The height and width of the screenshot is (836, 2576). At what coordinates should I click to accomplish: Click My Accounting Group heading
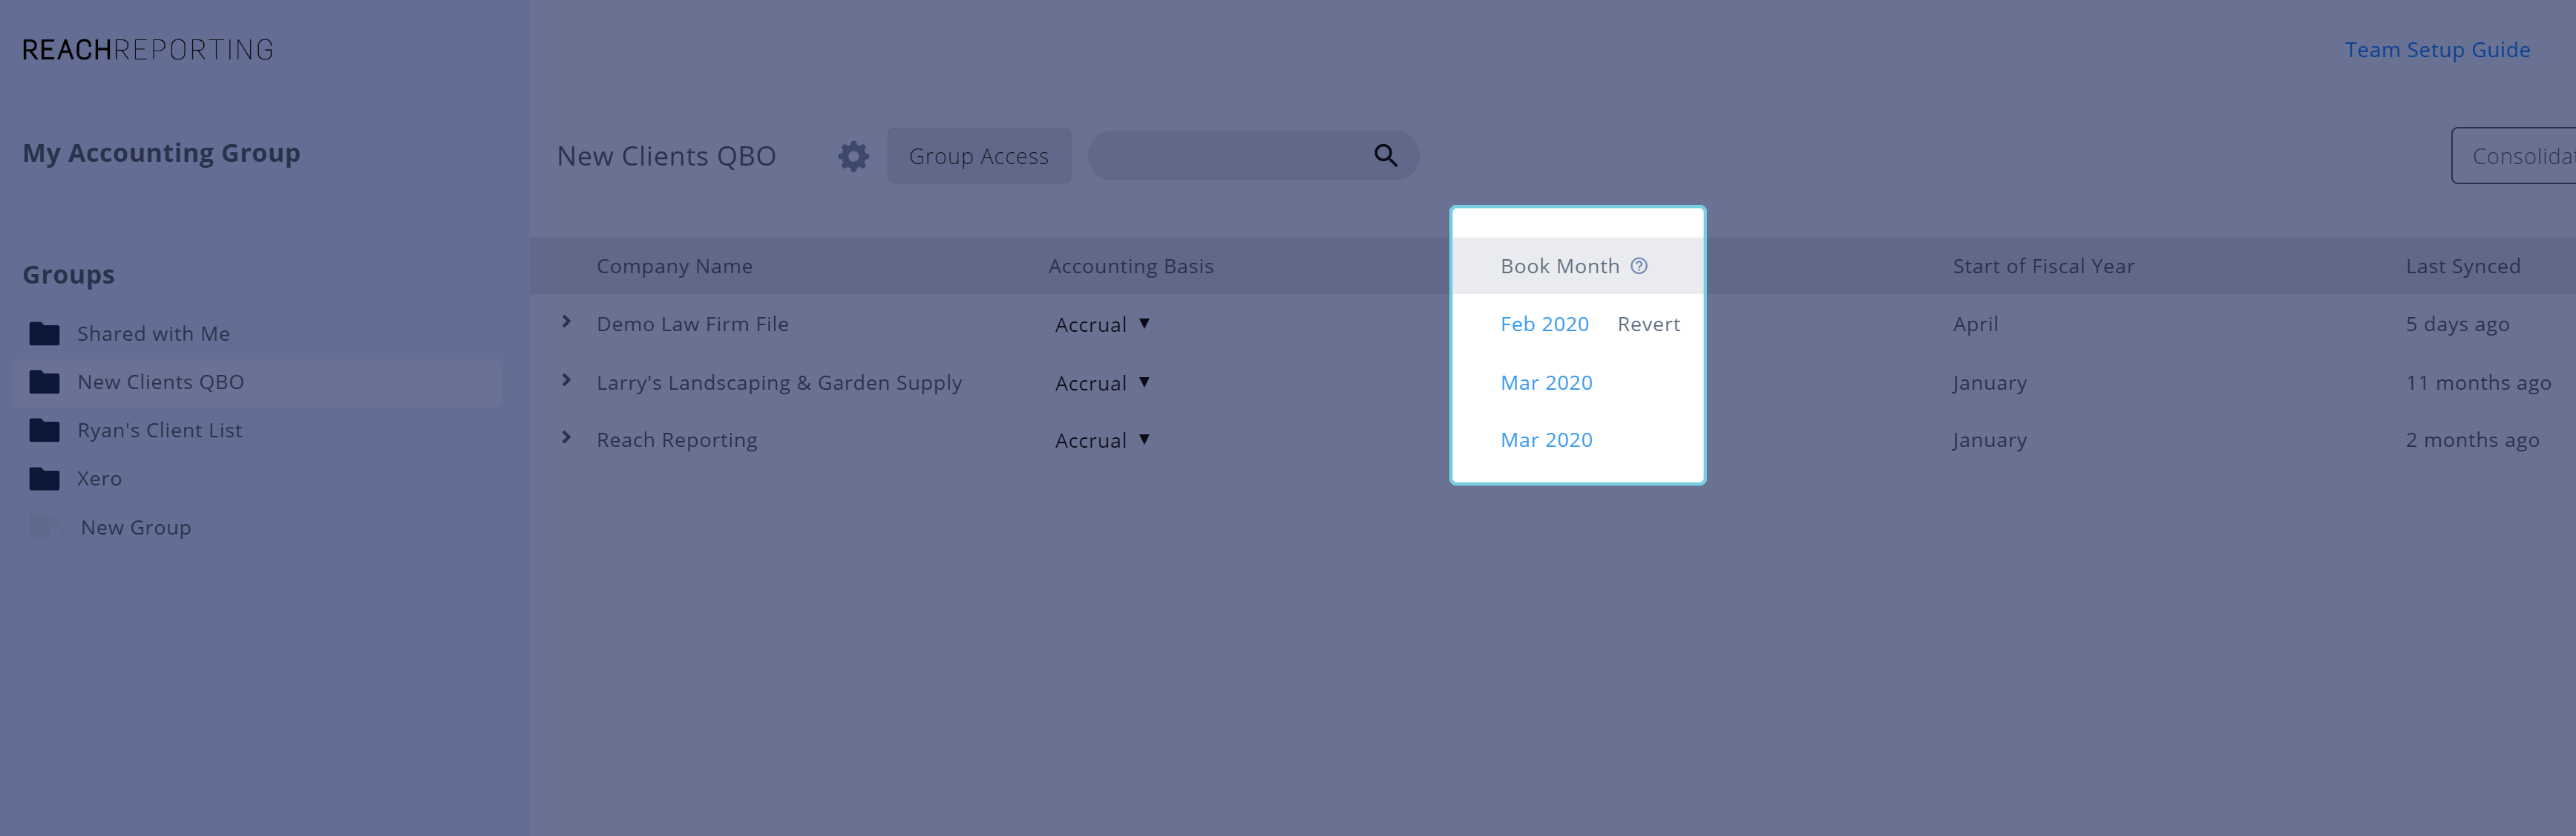point(161,153)
